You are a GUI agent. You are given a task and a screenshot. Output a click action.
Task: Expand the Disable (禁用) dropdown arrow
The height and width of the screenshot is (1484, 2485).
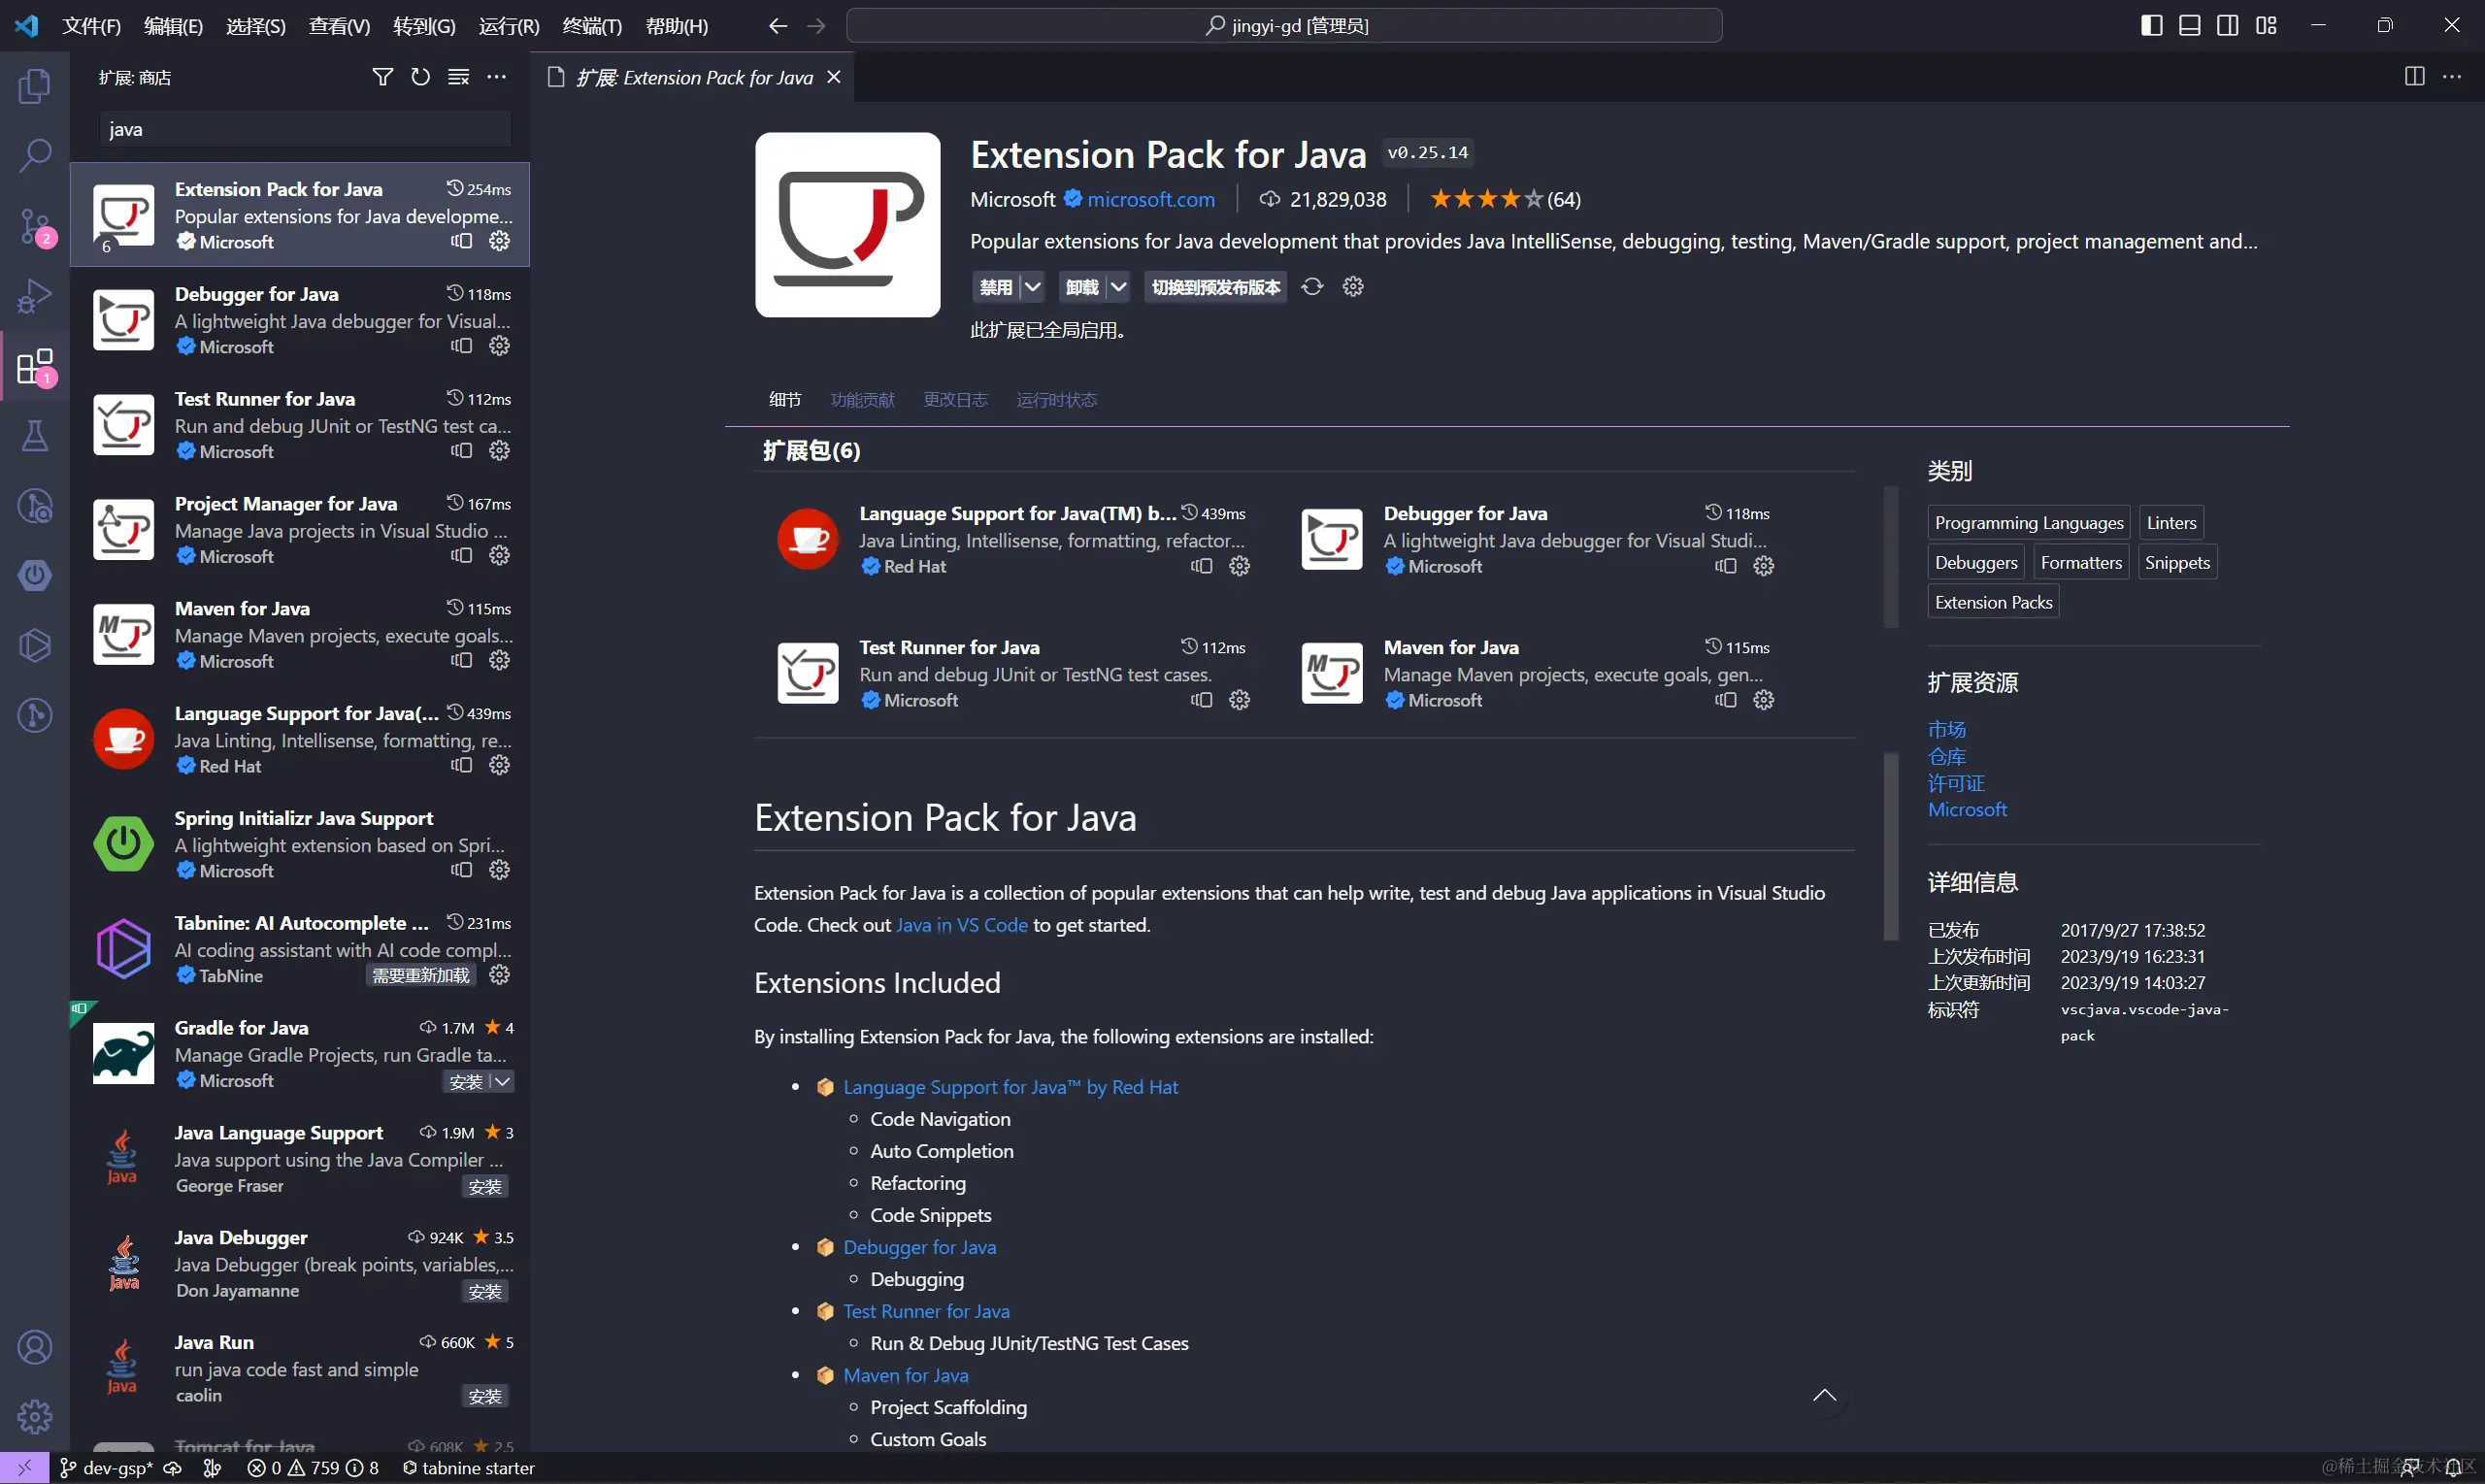1033,287
